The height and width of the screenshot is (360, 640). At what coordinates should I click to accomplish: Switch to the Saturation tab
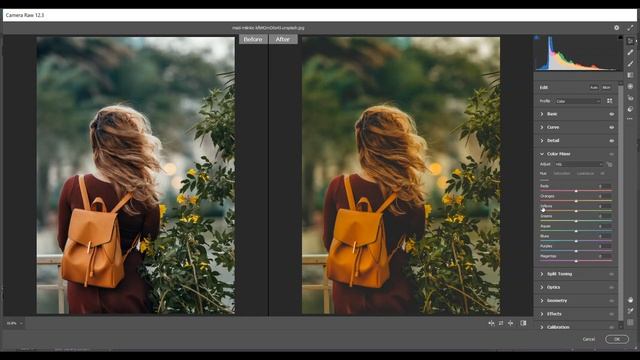(x=562, y=173)
